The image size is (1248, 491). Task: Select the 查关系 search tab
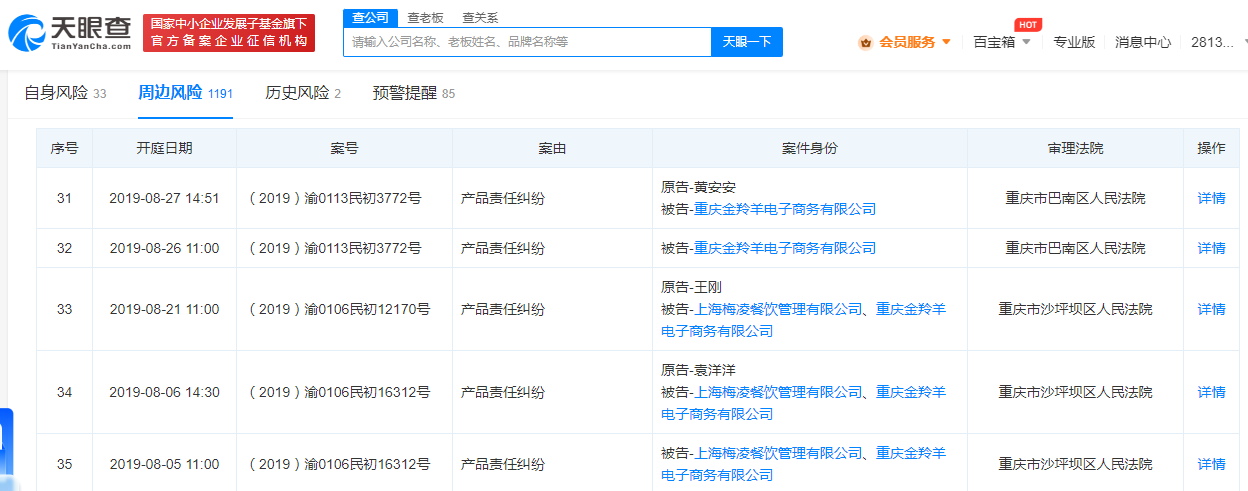click(480, 18)
